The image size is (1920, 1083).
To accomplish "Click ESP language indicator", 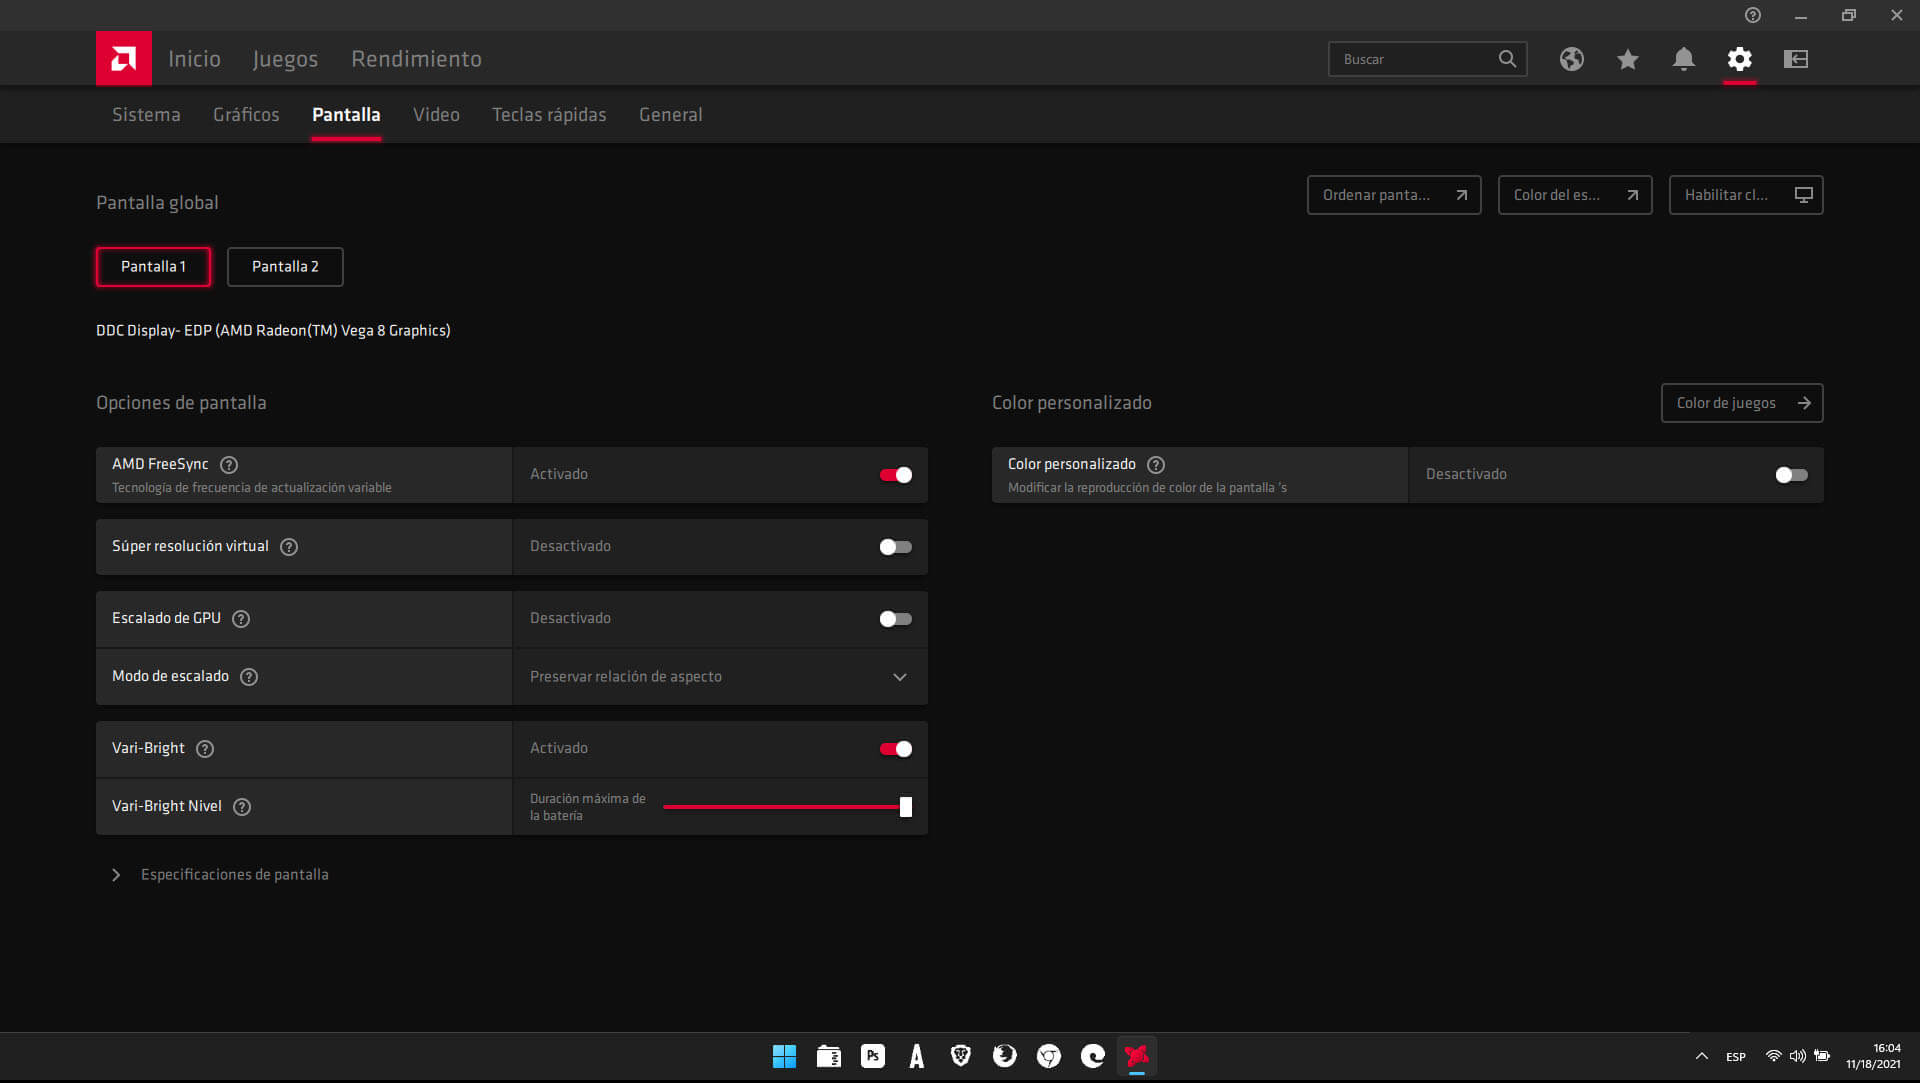I will coord(1736,1057).
